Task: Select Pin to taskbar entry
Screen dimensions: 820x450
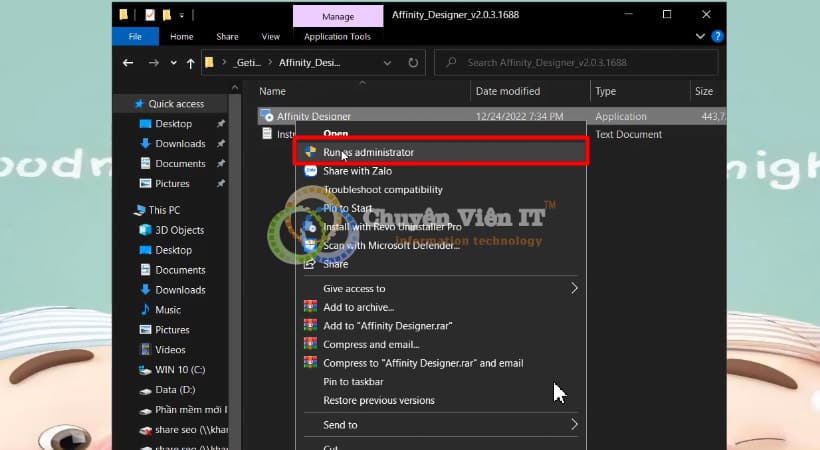Action: click(x=353, y=382)
